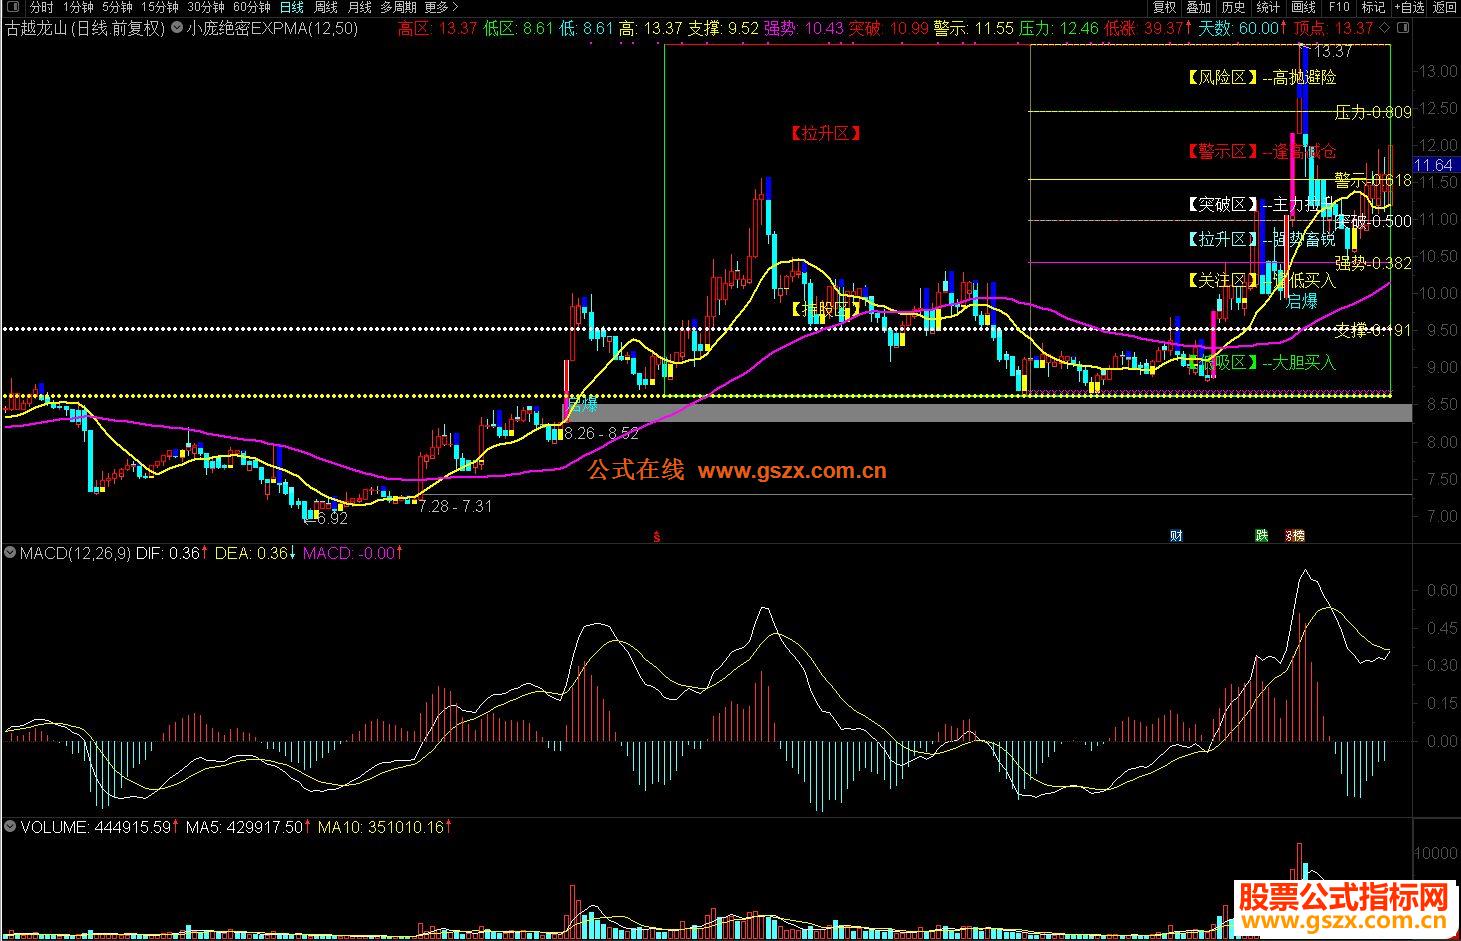Click the MA5 volume average label

248,827
